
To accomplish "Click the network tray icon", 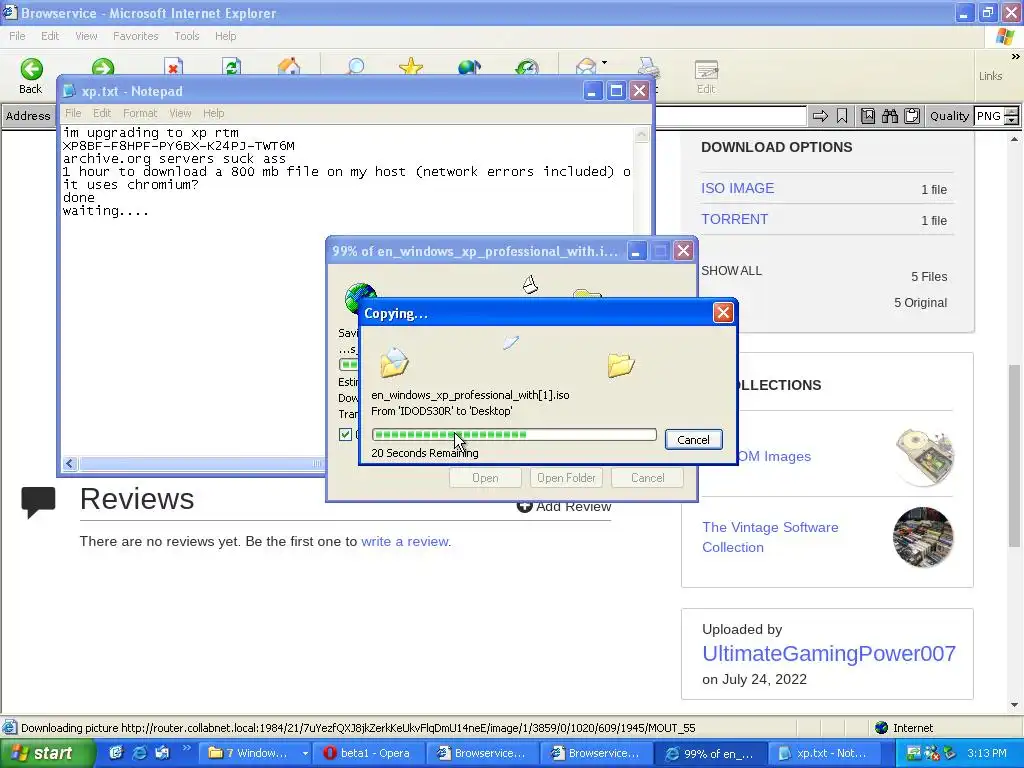I will point(914,753).
